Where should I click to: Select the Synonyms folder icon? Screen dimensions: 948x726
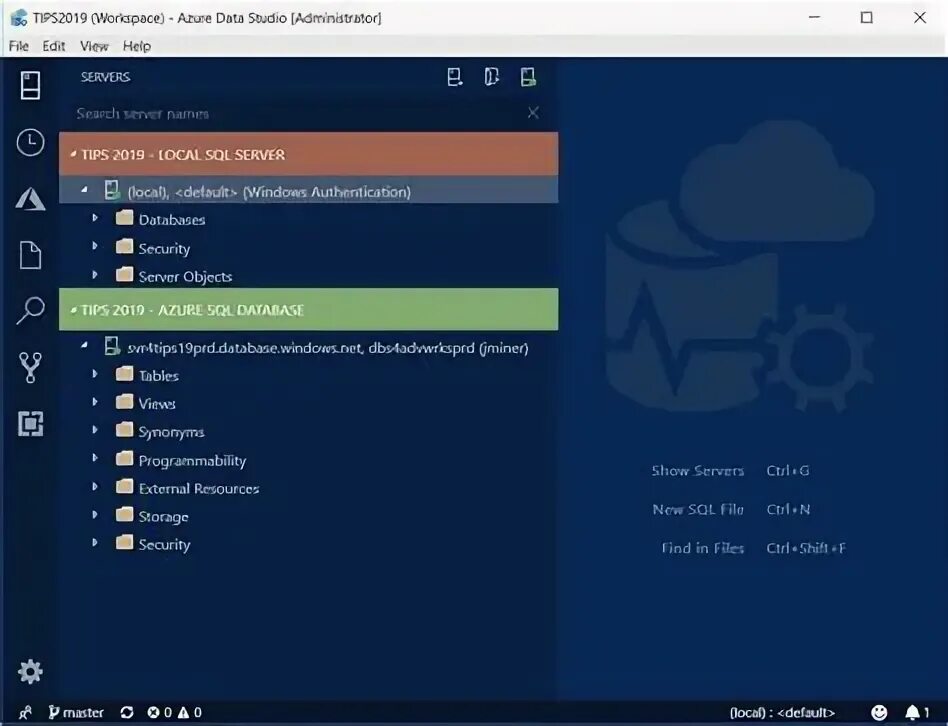(x=125, y=430)
